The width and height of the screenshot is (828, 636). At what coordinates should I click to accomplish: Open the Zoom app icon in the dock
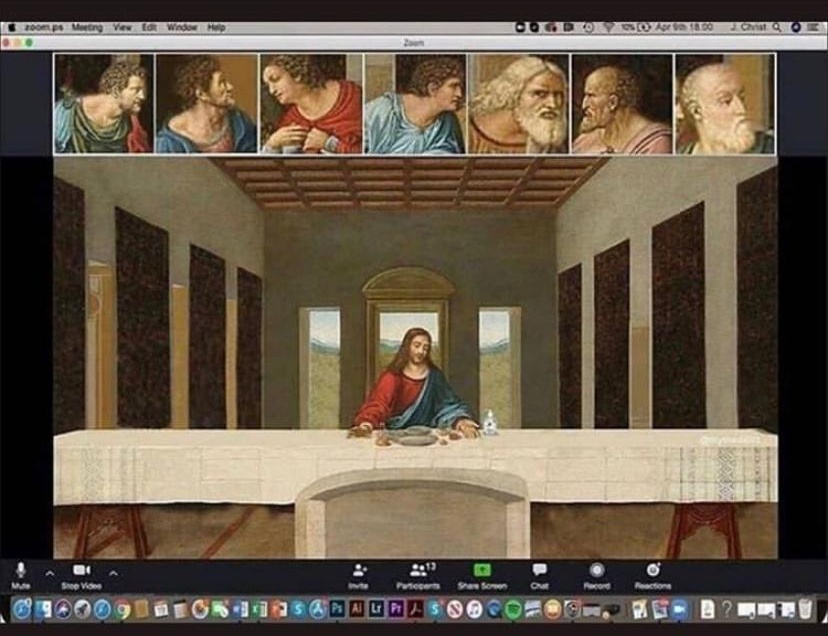[680, 610]
